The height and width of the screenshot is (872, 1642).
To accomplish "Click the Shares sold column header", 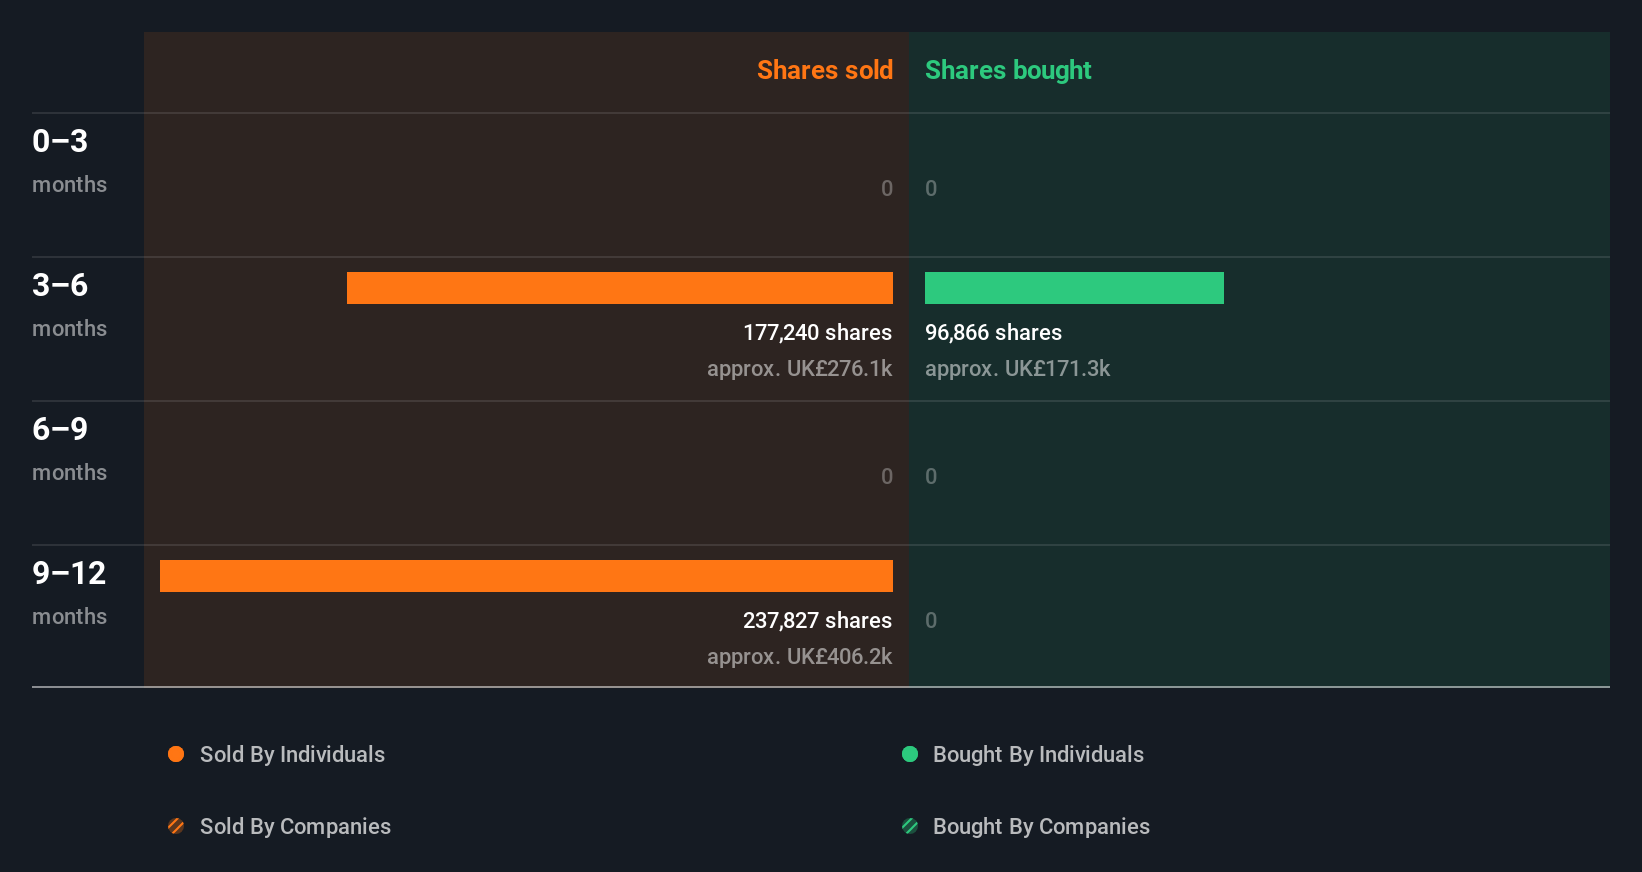I will click(x=825, y=70).
